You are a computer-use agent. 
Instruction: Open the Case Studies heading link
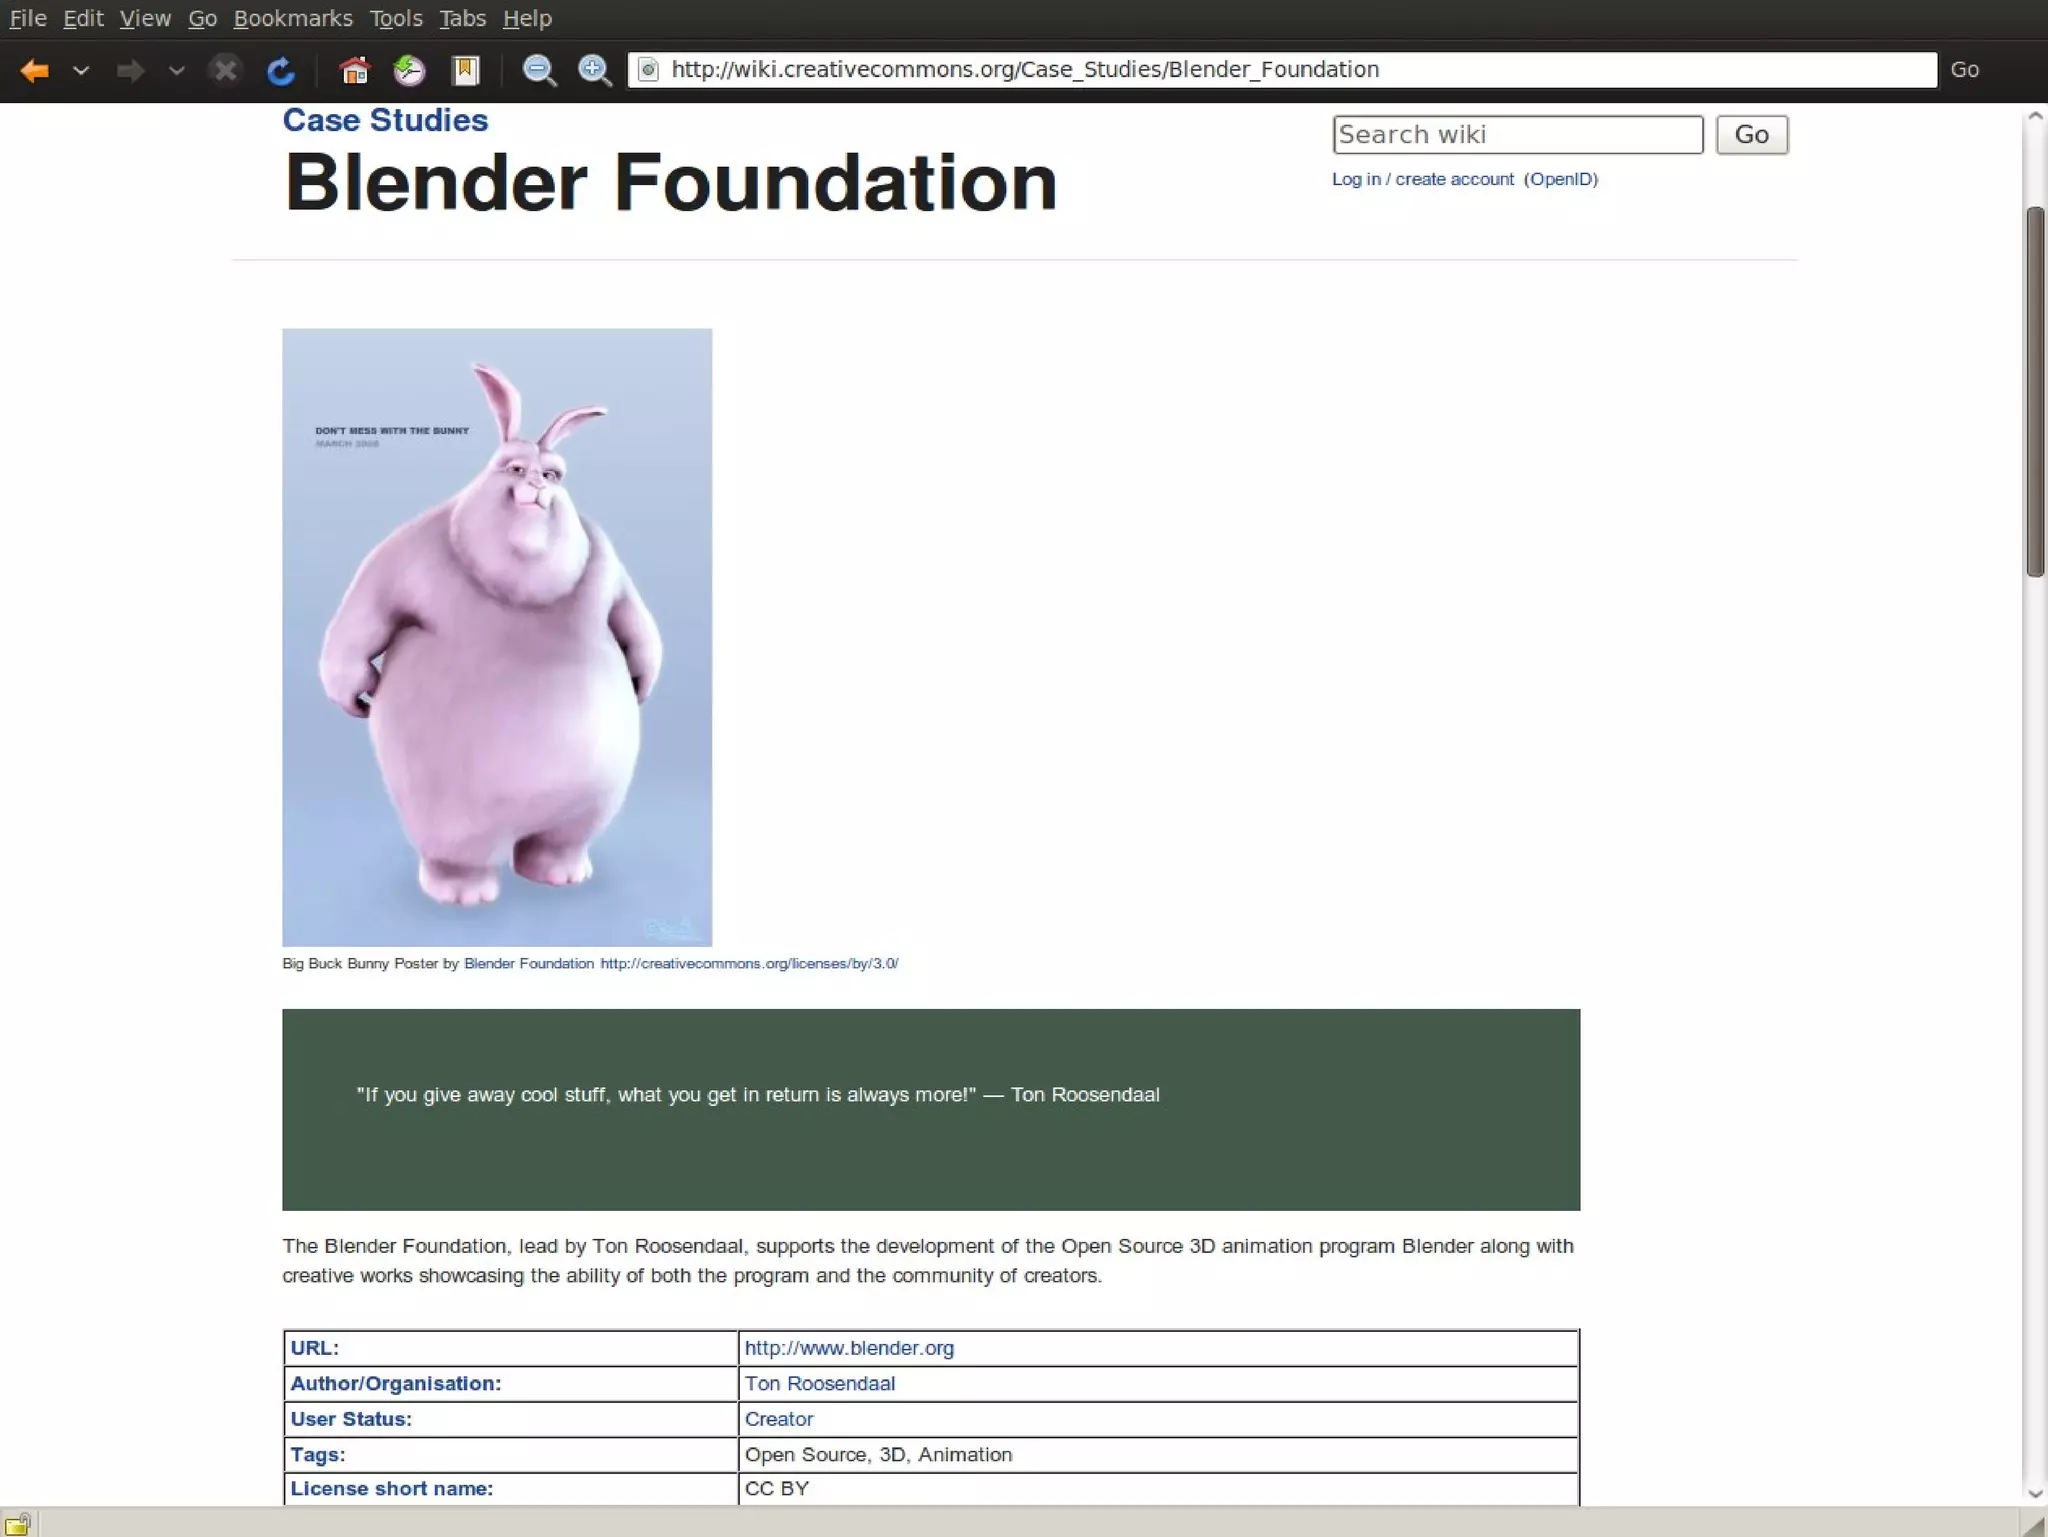385,120
